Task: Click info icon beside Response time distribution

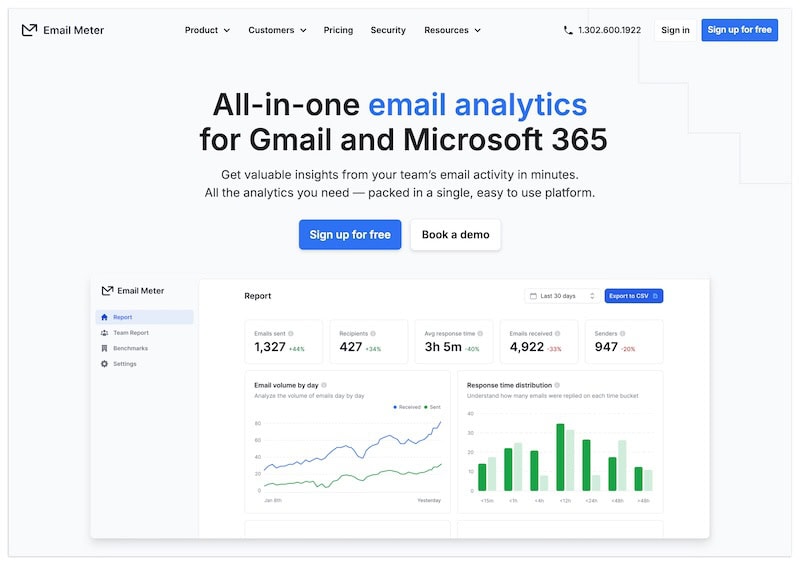Action: [x=556, y=385]
